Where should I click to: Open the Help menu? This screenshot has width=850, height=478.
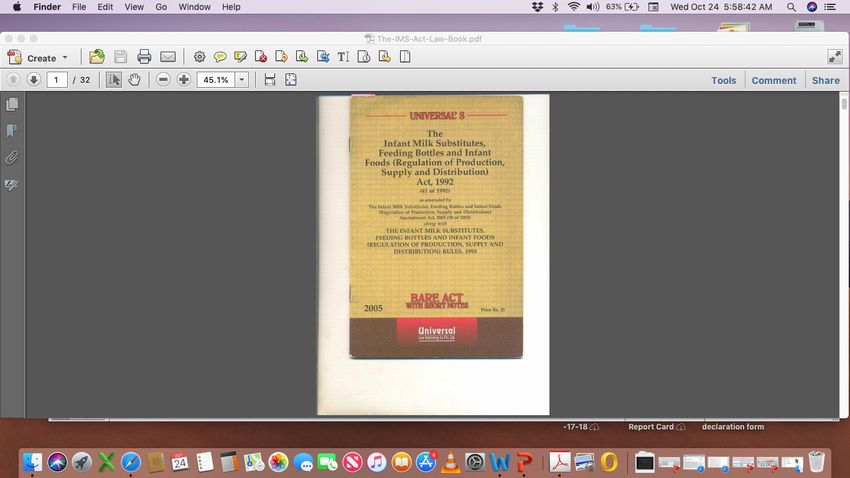[x=231, y=7]
